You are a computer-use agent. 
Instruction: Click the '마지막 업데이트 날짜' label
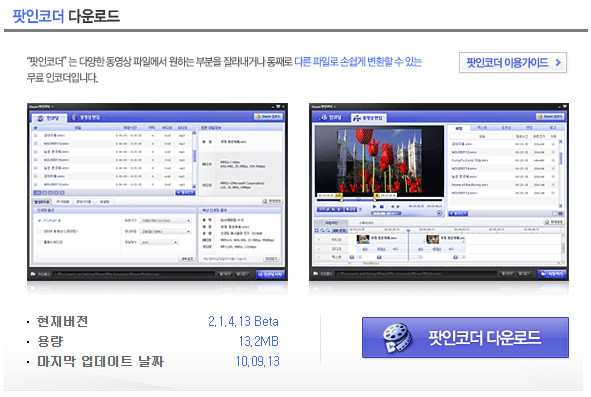point(100,362)
